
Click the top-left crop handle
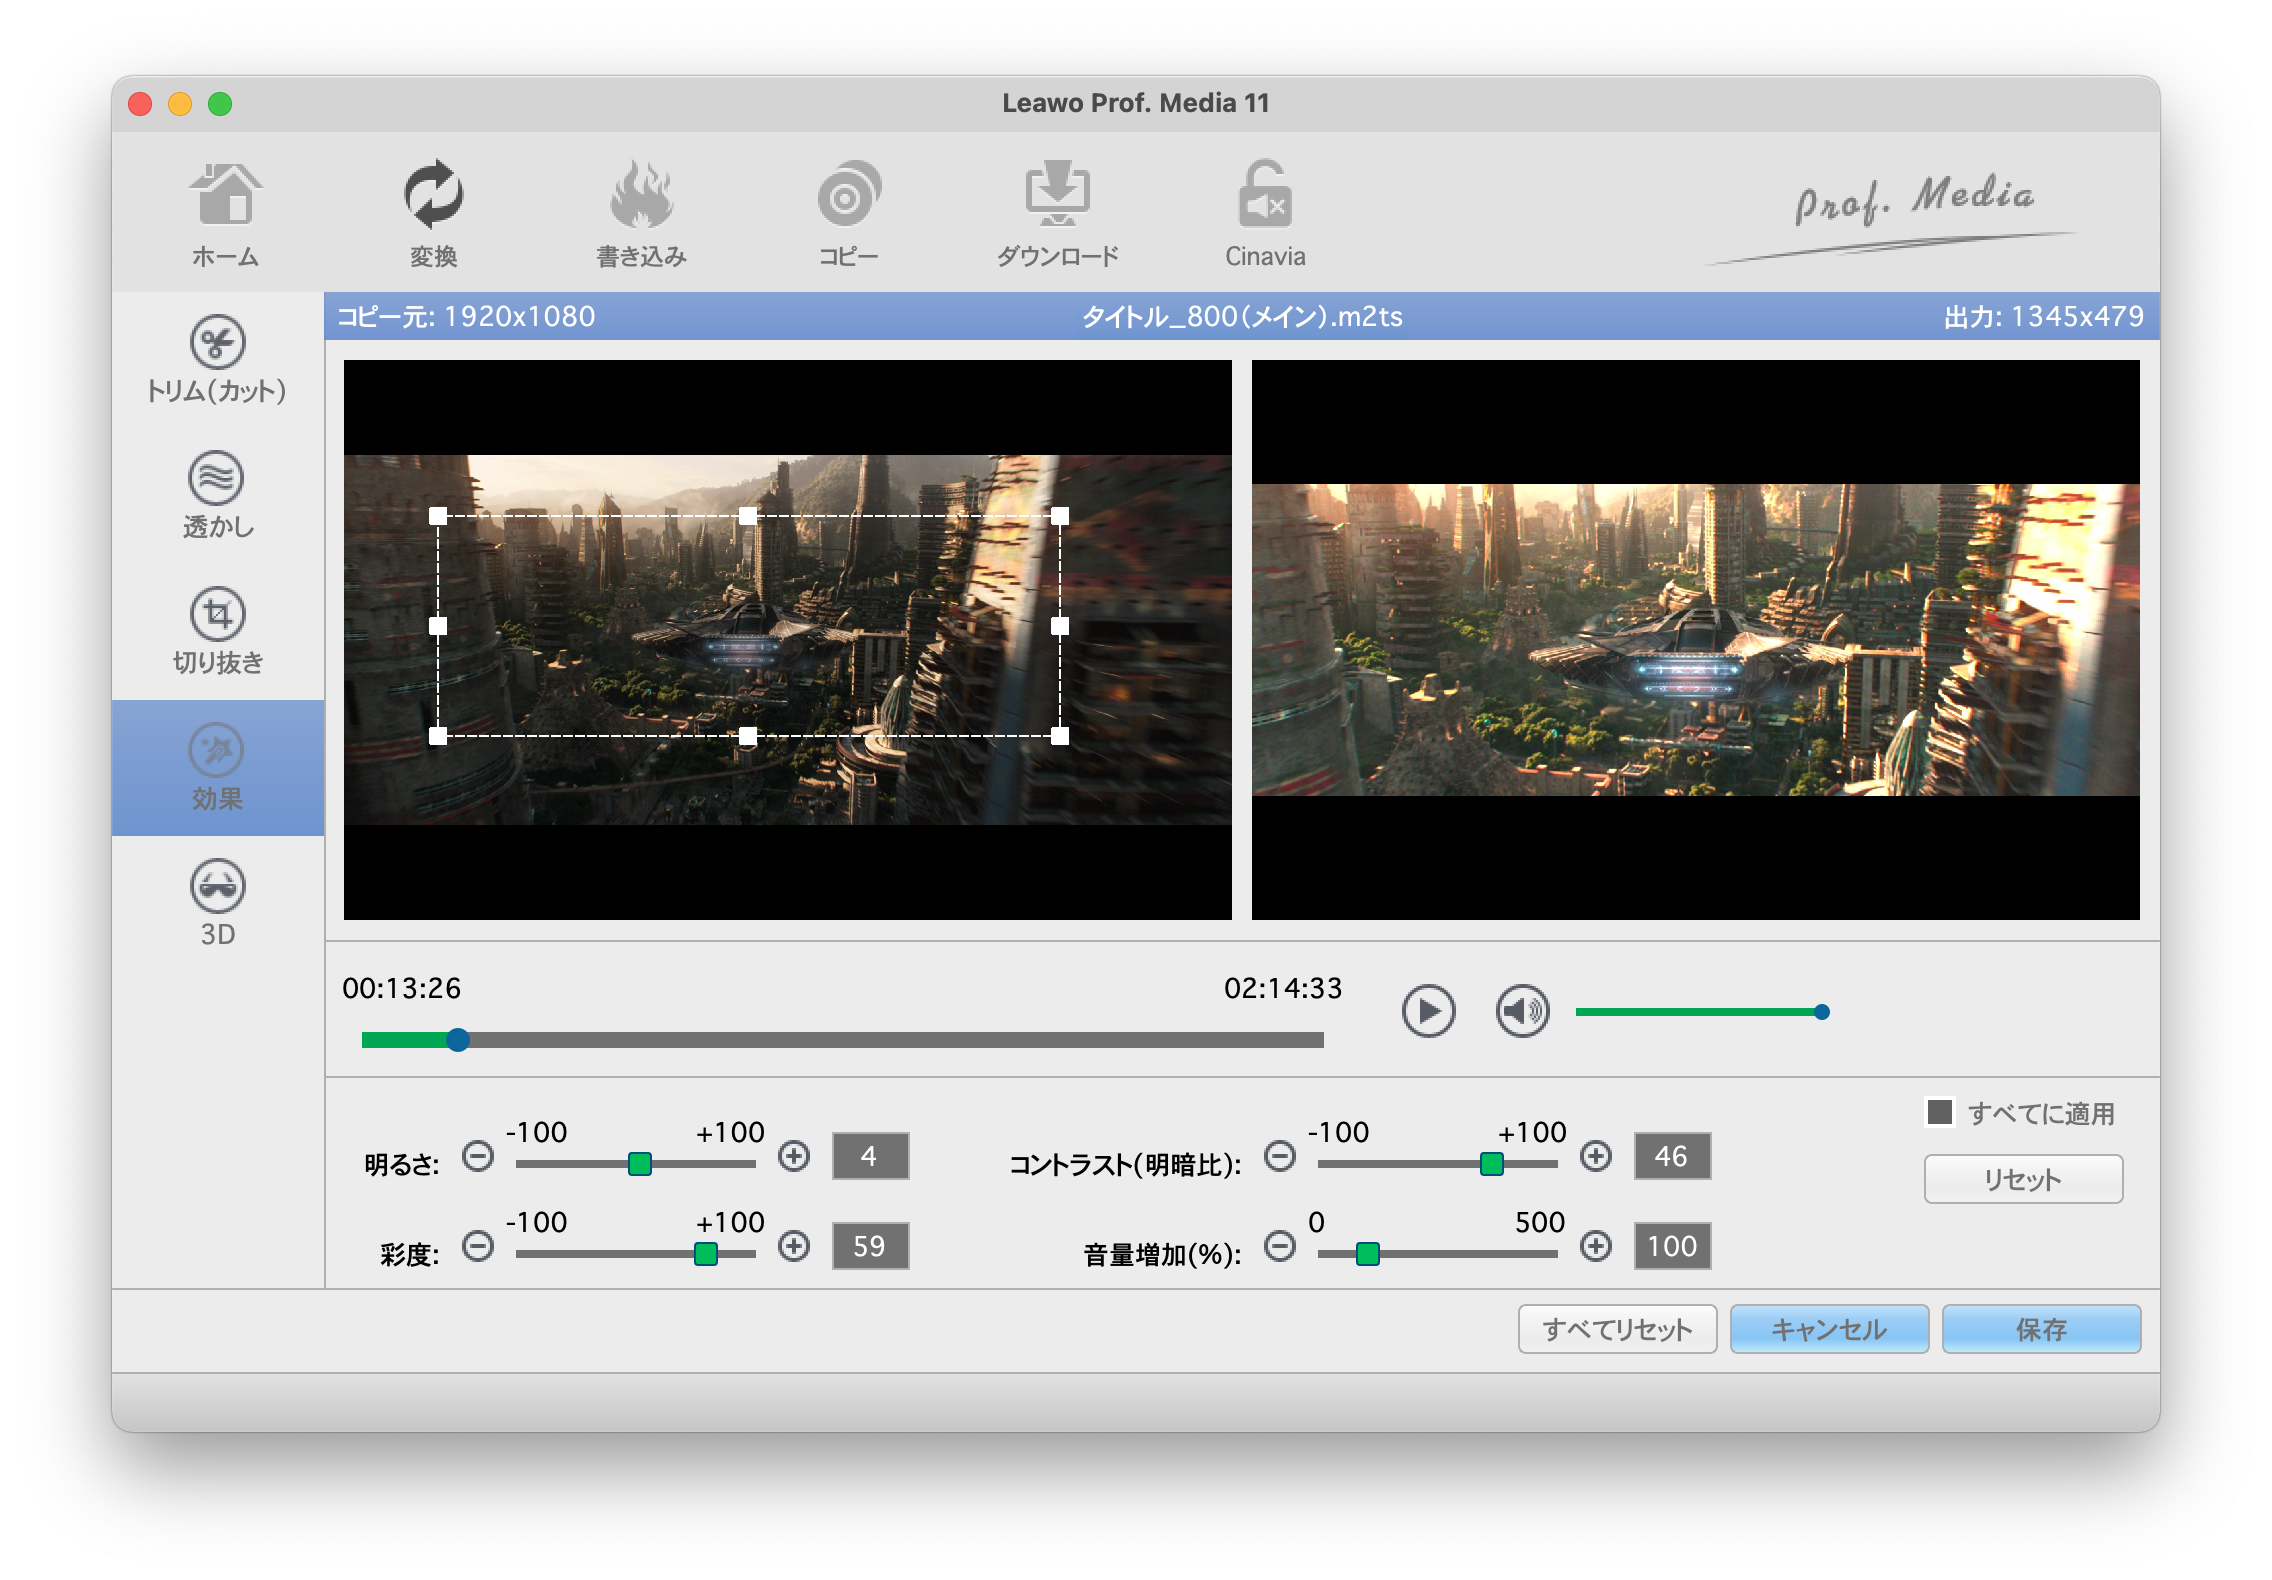[438, 516]
